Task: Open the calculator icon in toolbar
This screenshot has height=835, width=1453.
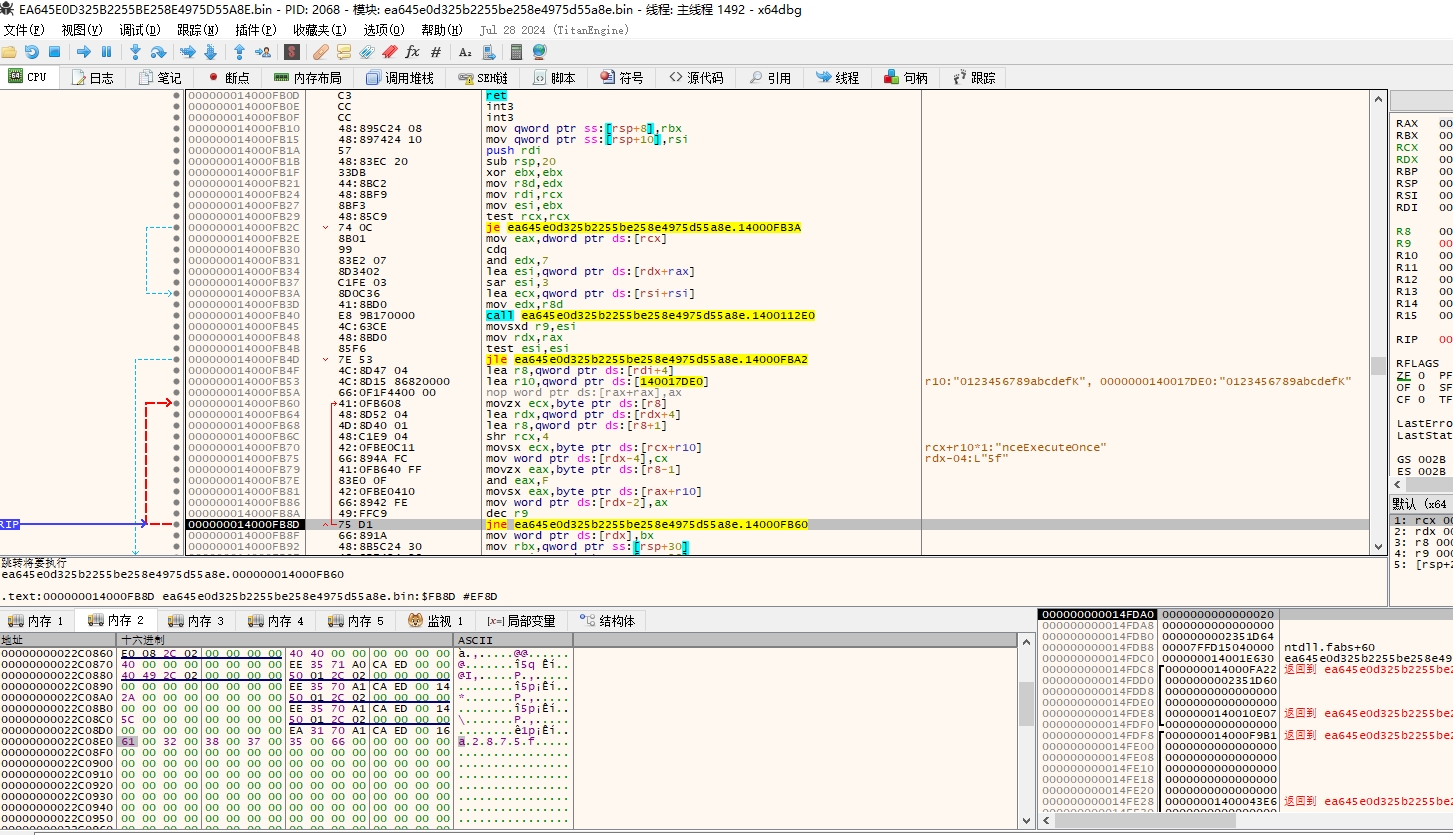Action: 516,52
